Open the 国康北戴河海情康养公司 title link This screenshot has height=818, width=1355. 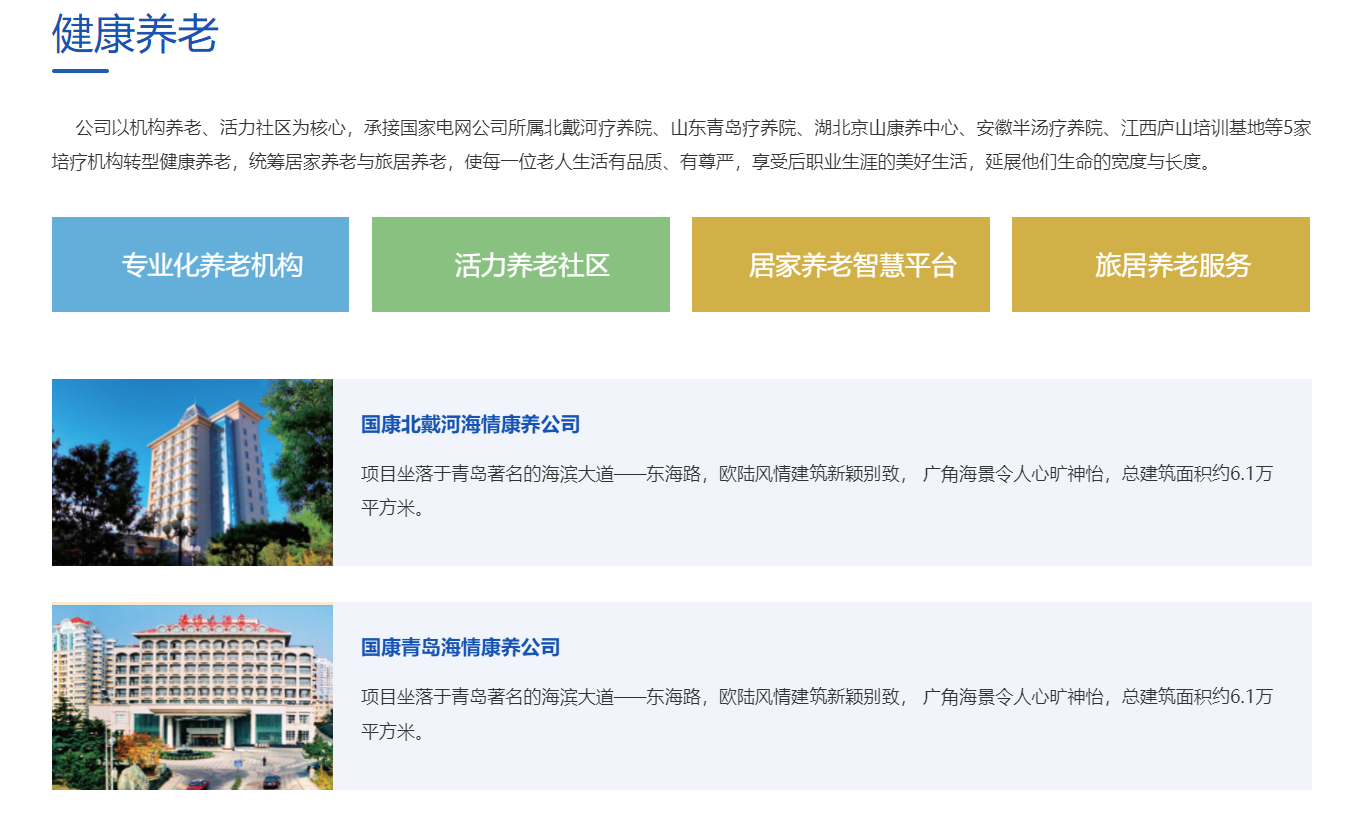pos(470,424)
